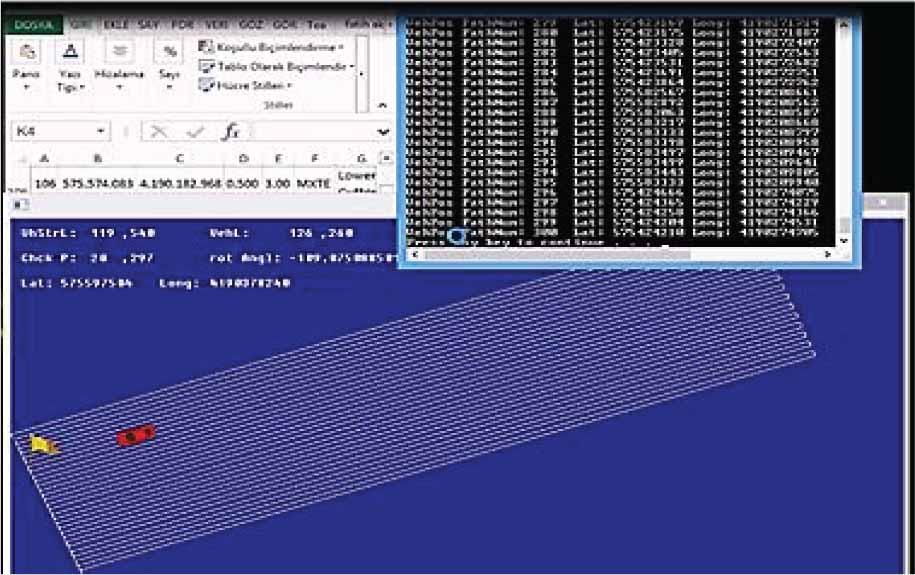The width and height of the screenshot is (915, 575).
Task: Click the confirm checkmark in formula bar
Action: tap(195, 132)
